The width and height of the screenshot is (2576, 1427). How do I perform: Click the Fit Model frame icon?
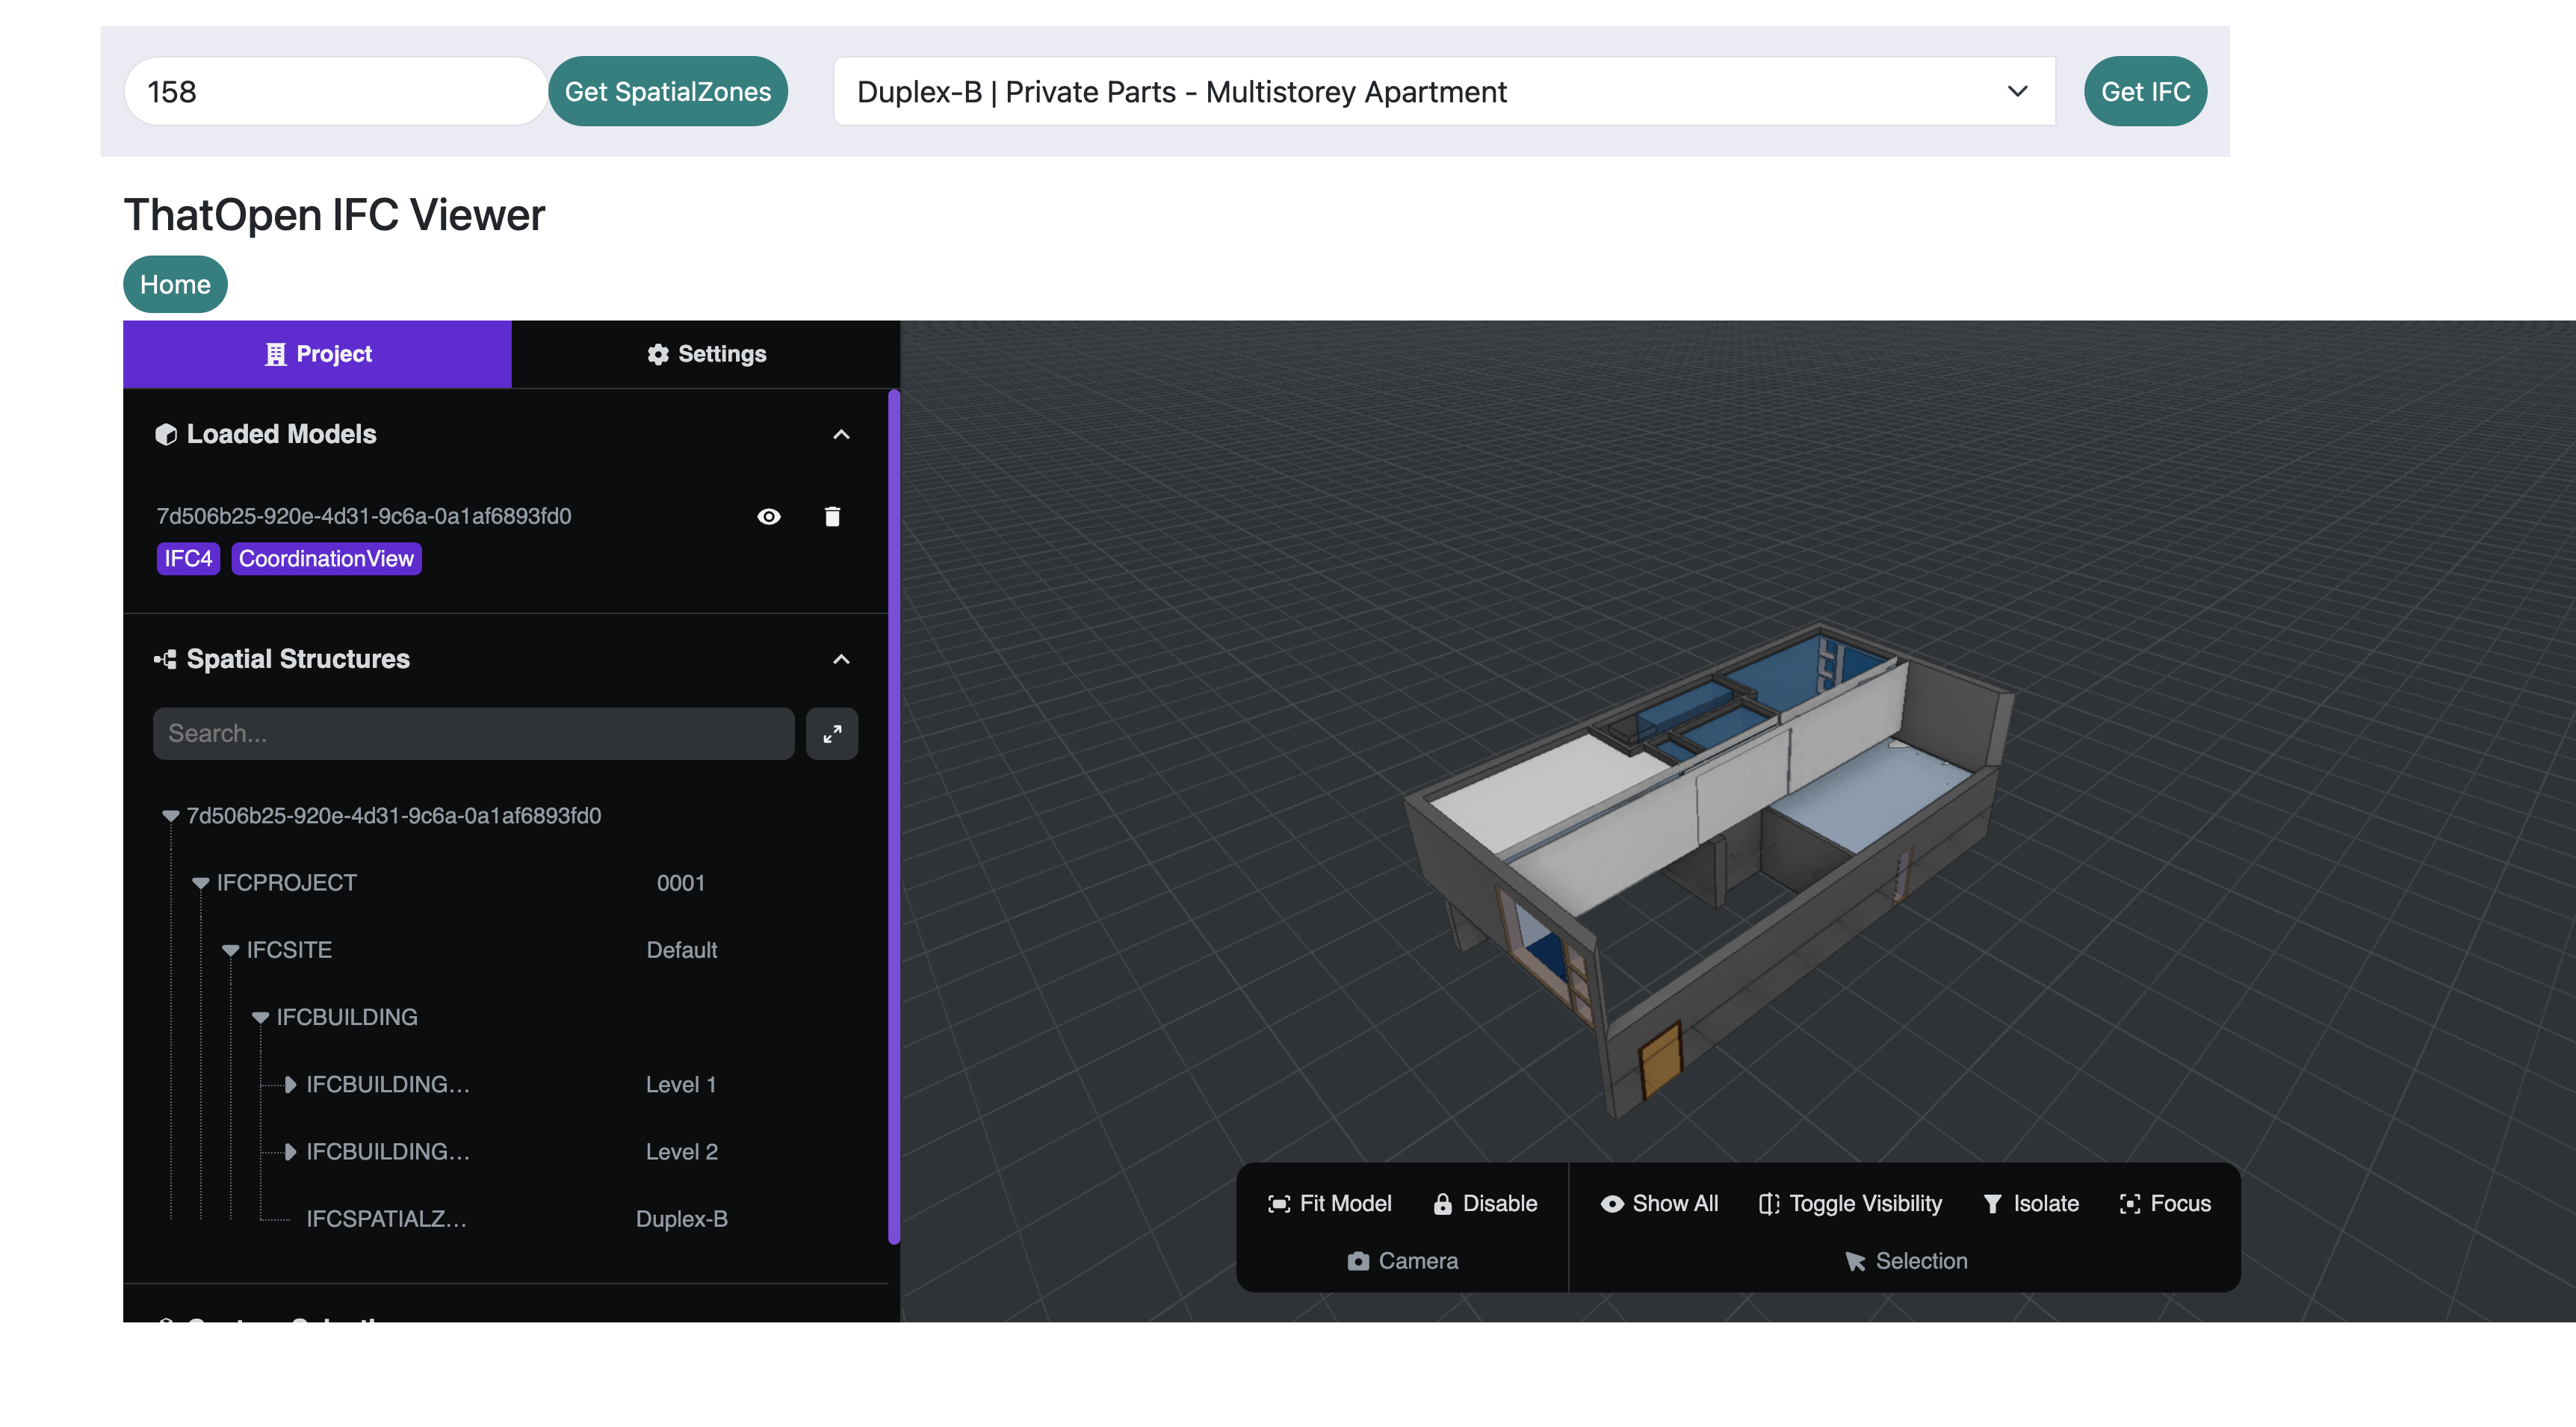pyautogui.click(x=1279, y=1204)
